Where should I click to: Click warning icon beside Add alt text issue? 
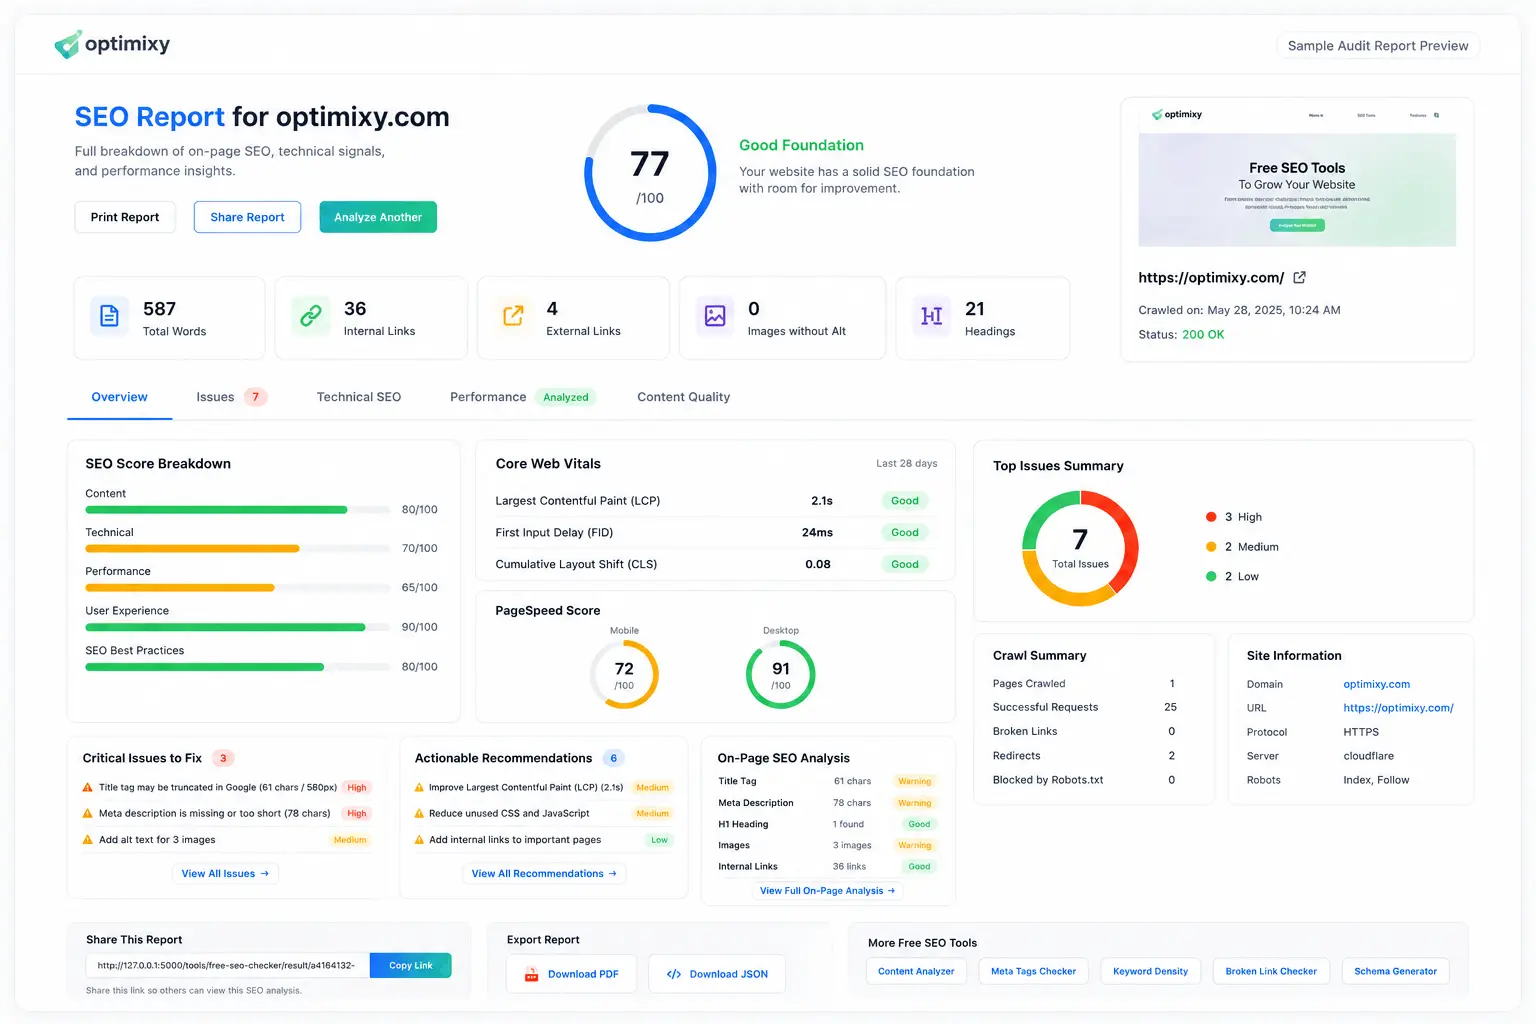coord(88,840)
